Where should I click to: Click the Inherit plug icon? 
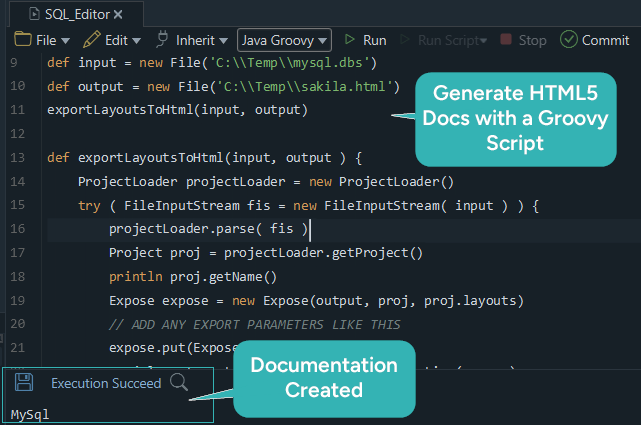tap(162, 39)
